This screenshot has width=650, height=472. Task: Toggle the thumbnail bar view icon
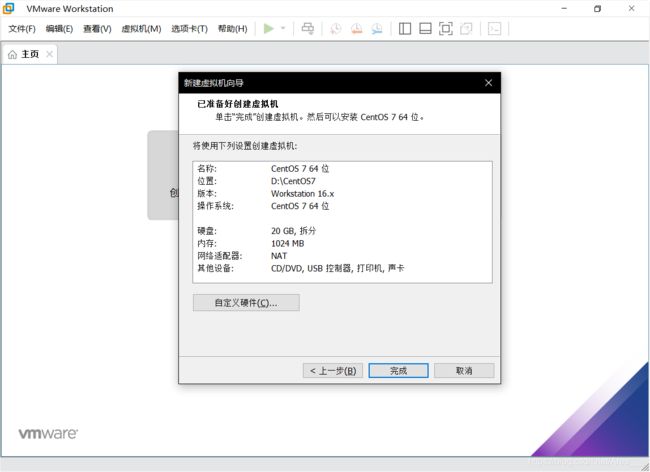pyautogui.click(x=425, y=29)
